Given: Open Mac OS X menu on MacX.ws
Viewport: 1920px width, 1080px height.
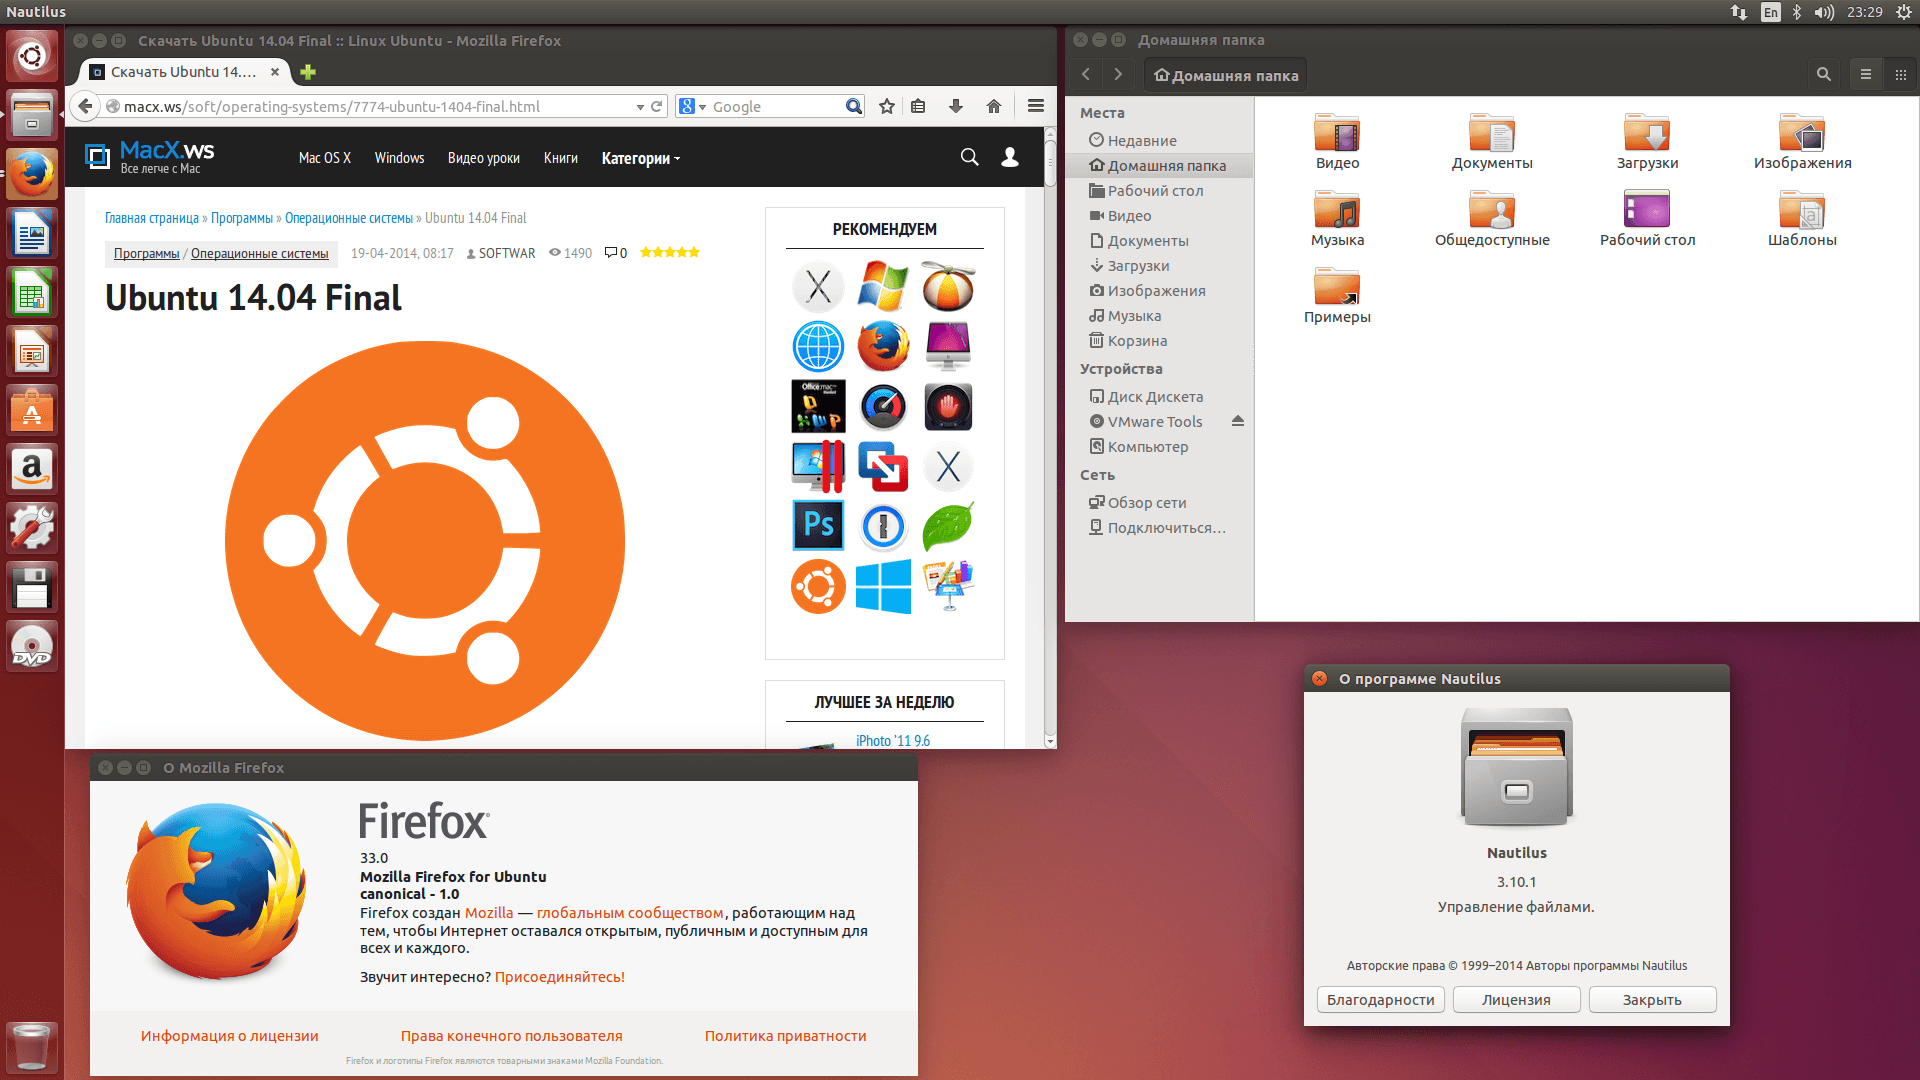Looking at the screenshot, I should pos(324,158).
